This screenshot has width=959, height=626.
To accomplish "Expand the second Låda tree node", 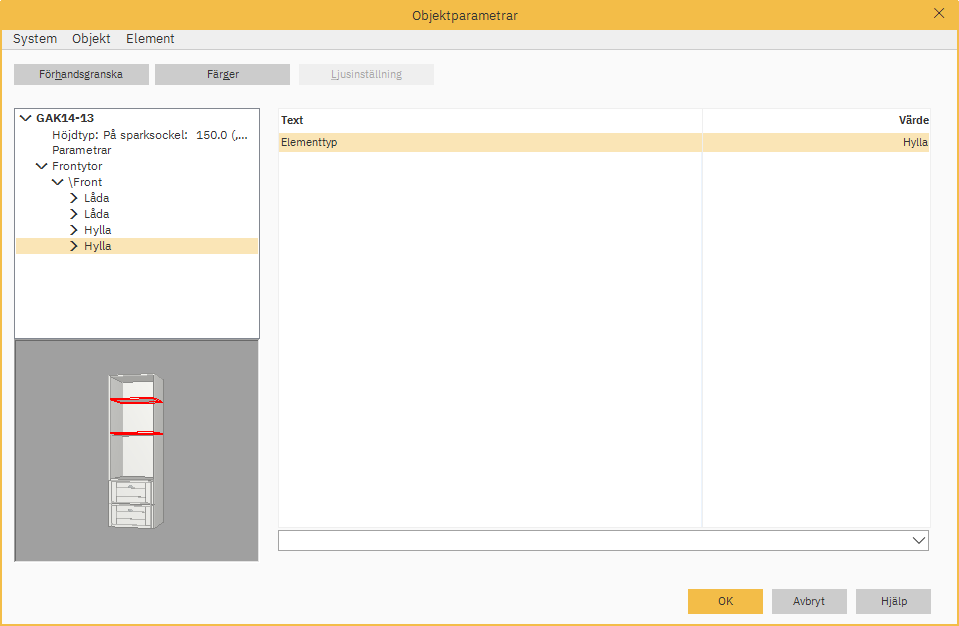I will coord(72,213).
